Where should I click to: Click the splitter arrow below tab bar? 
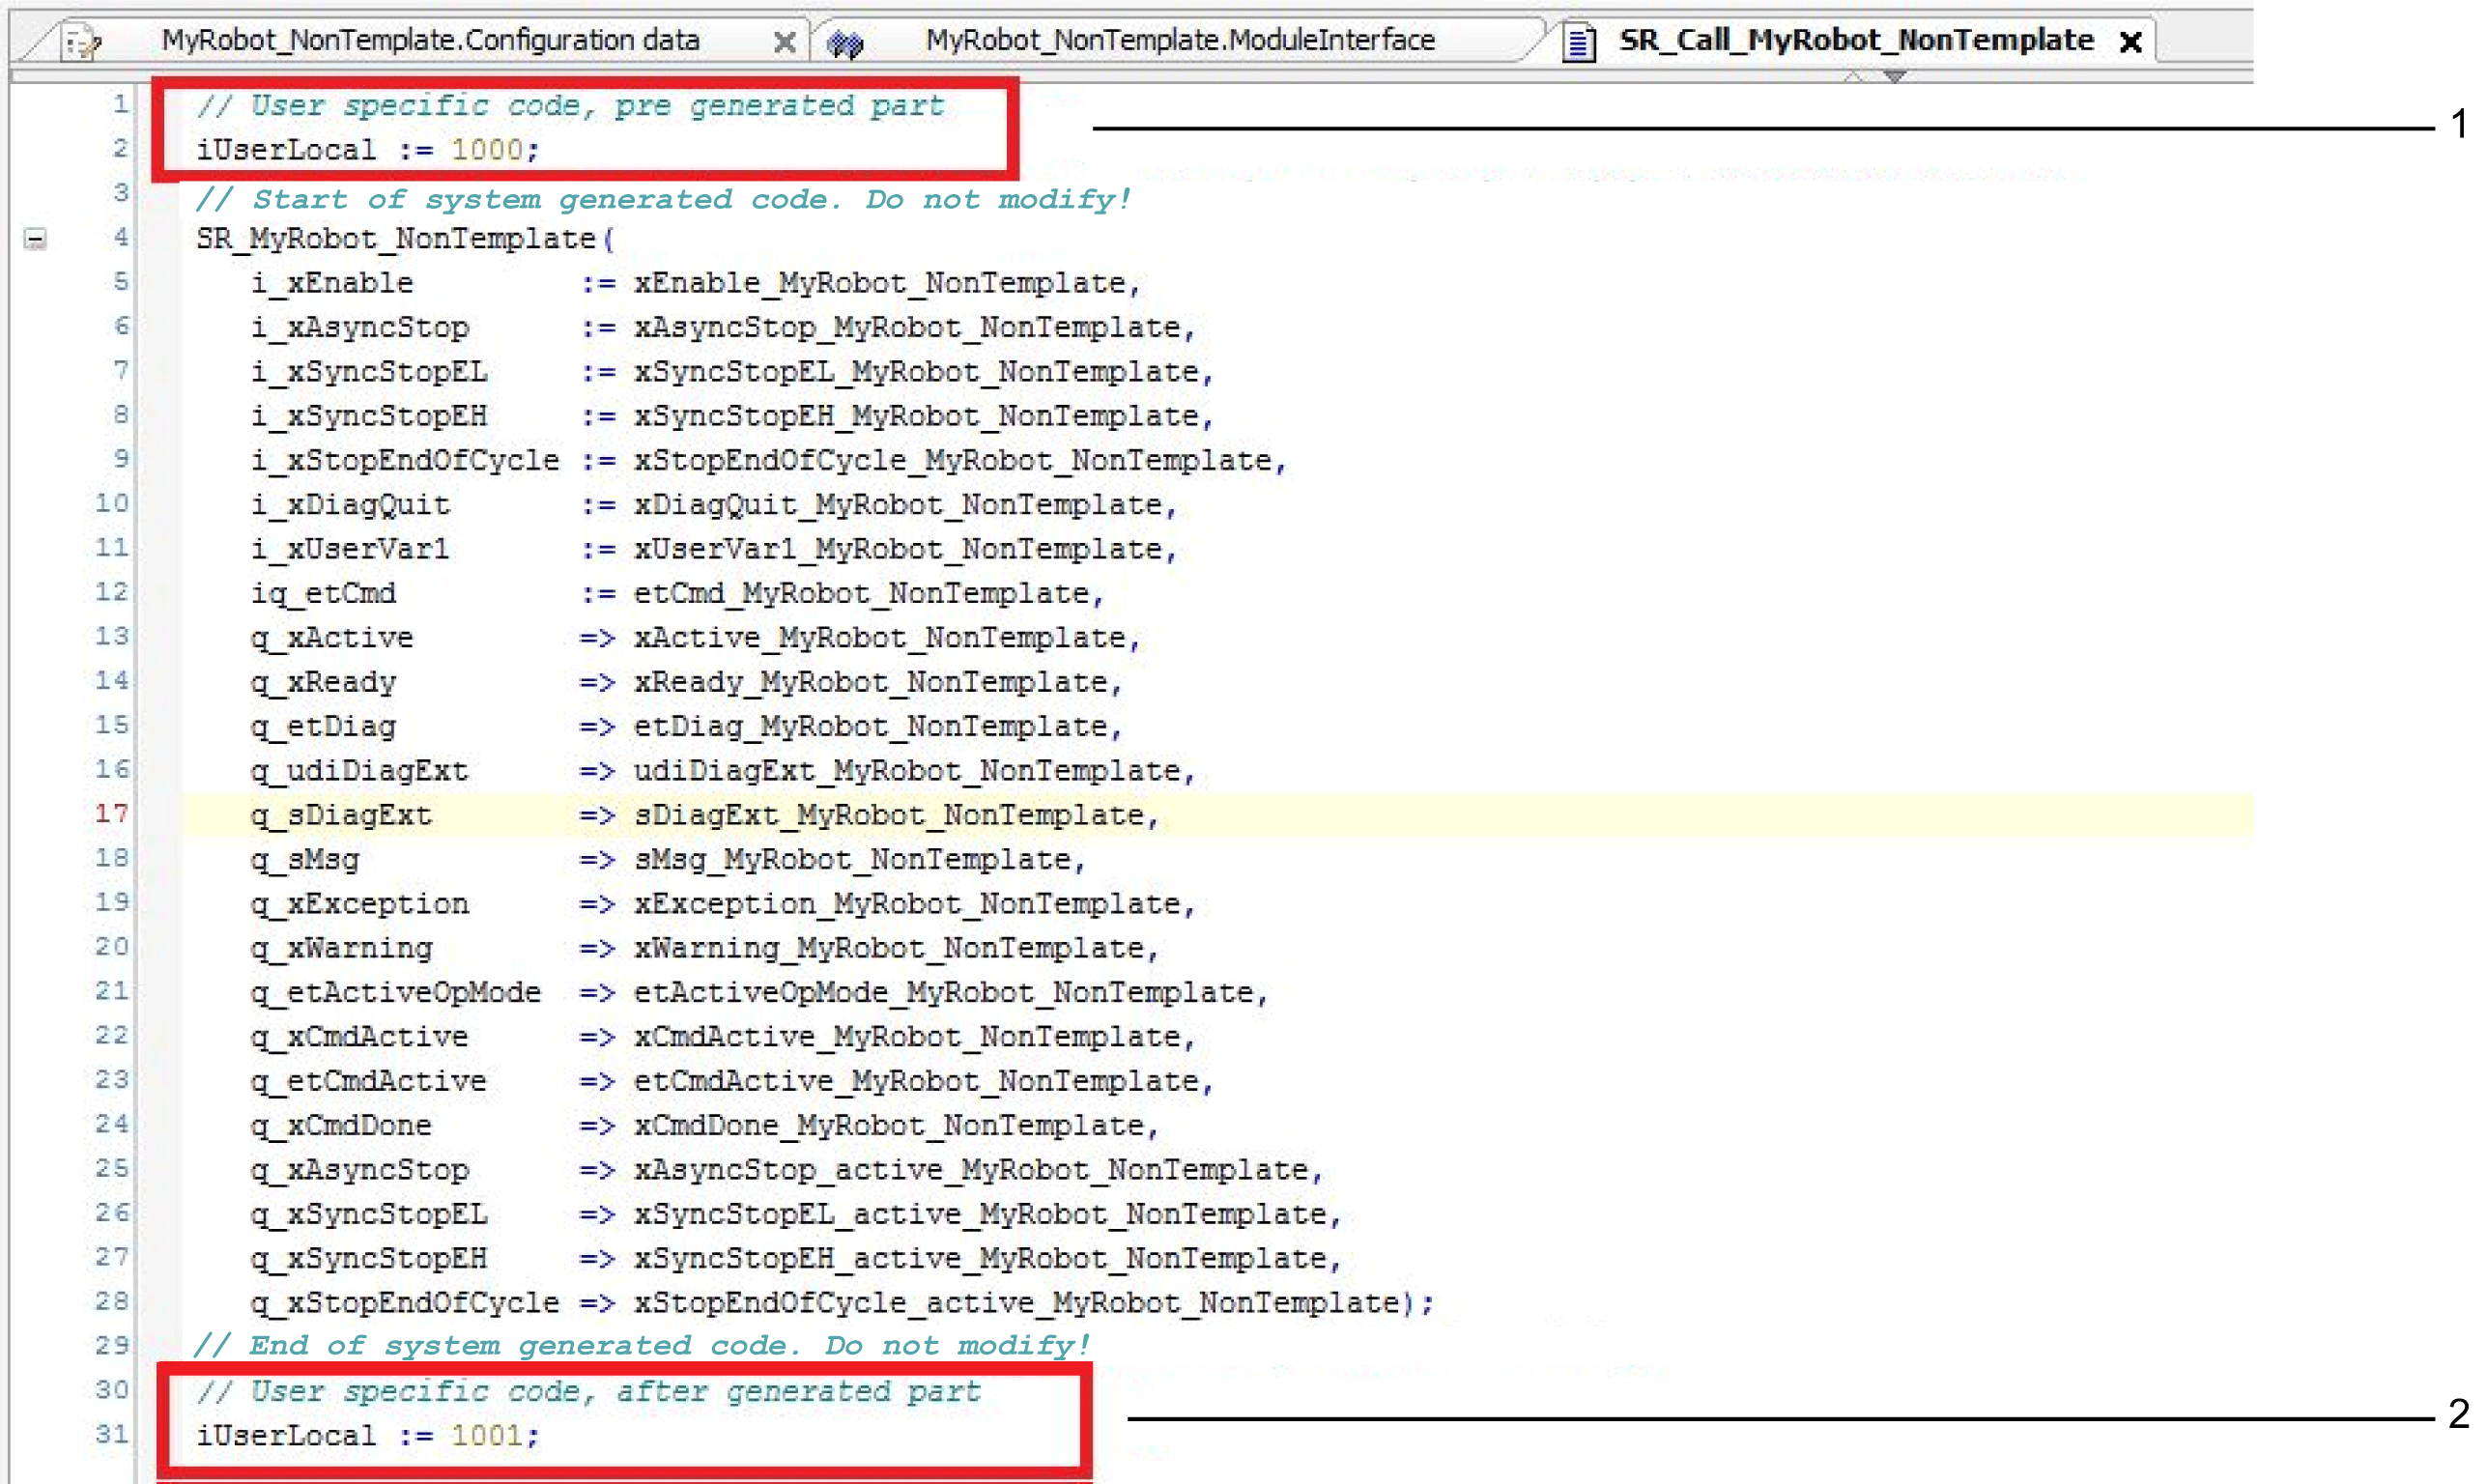coord(1893,76)
